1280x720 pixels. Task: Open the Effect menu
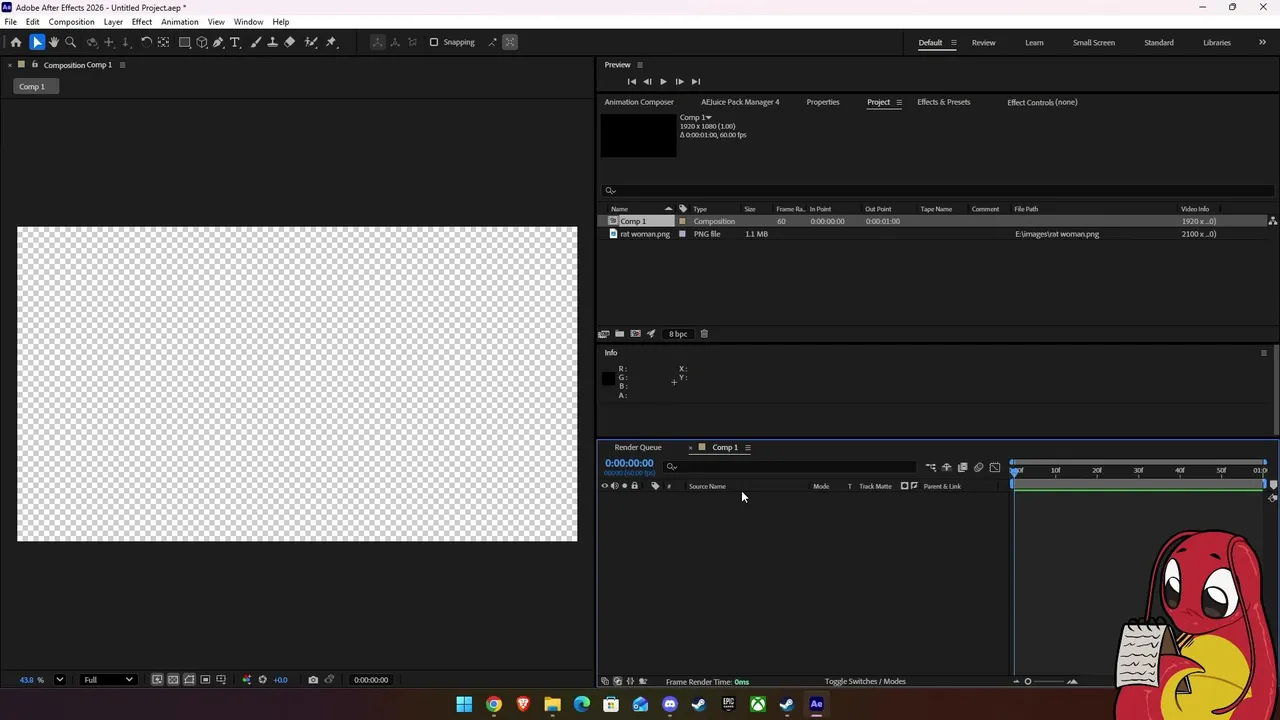click(142, 22)
